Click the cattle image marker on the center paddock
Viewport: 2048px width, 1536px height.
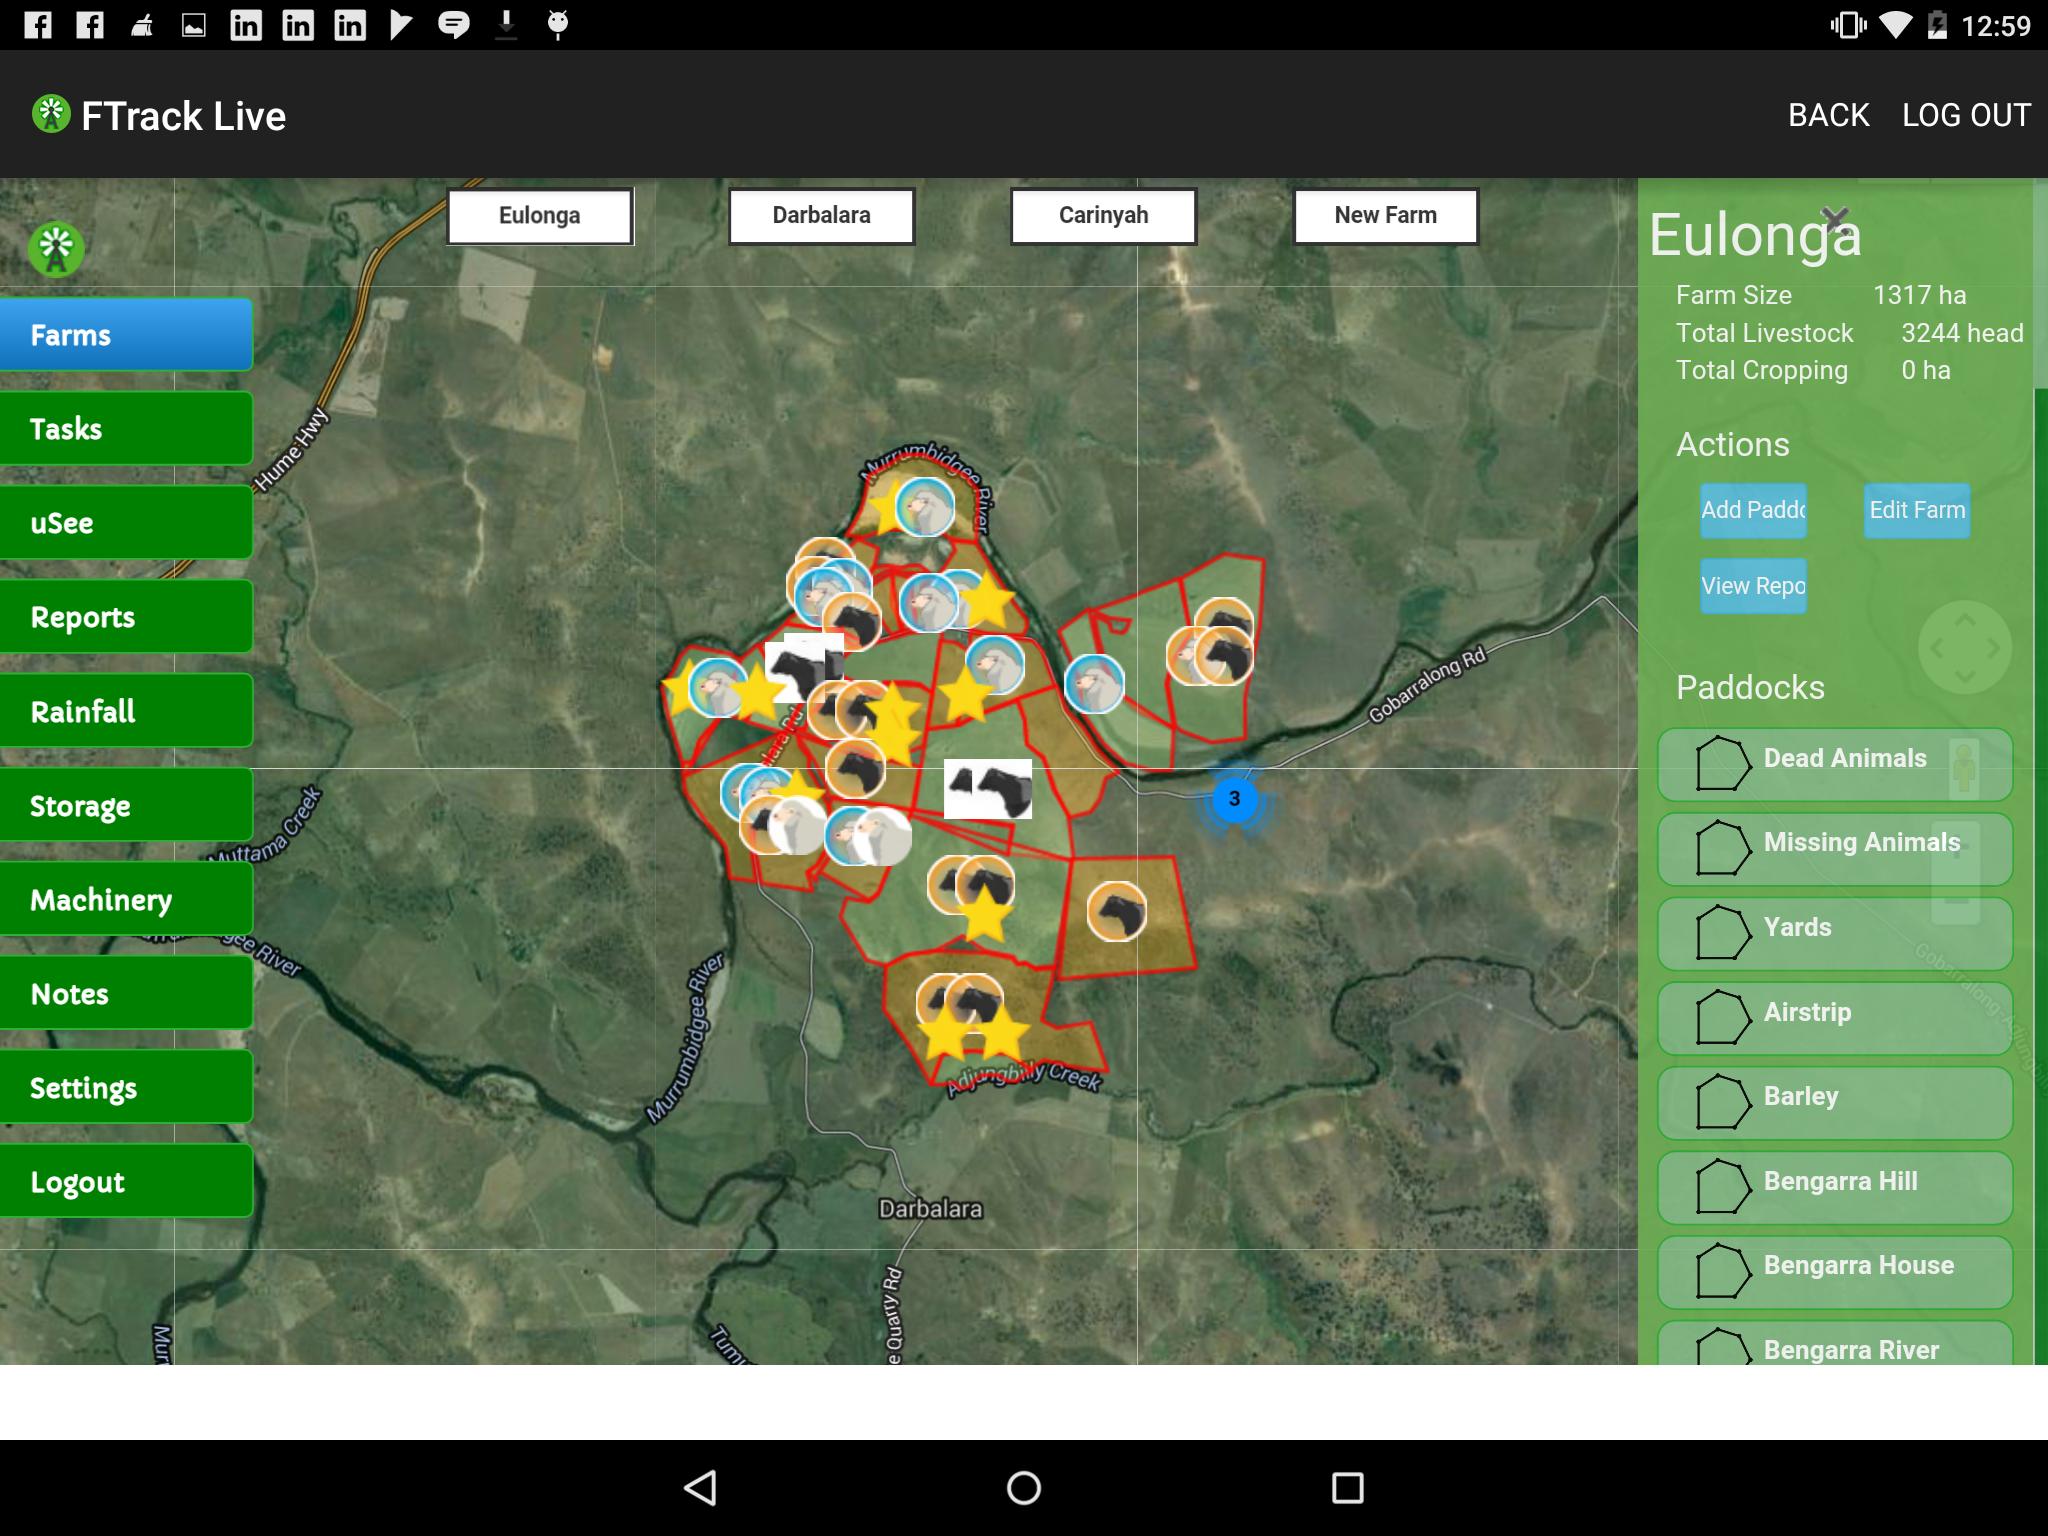point(988,789)
